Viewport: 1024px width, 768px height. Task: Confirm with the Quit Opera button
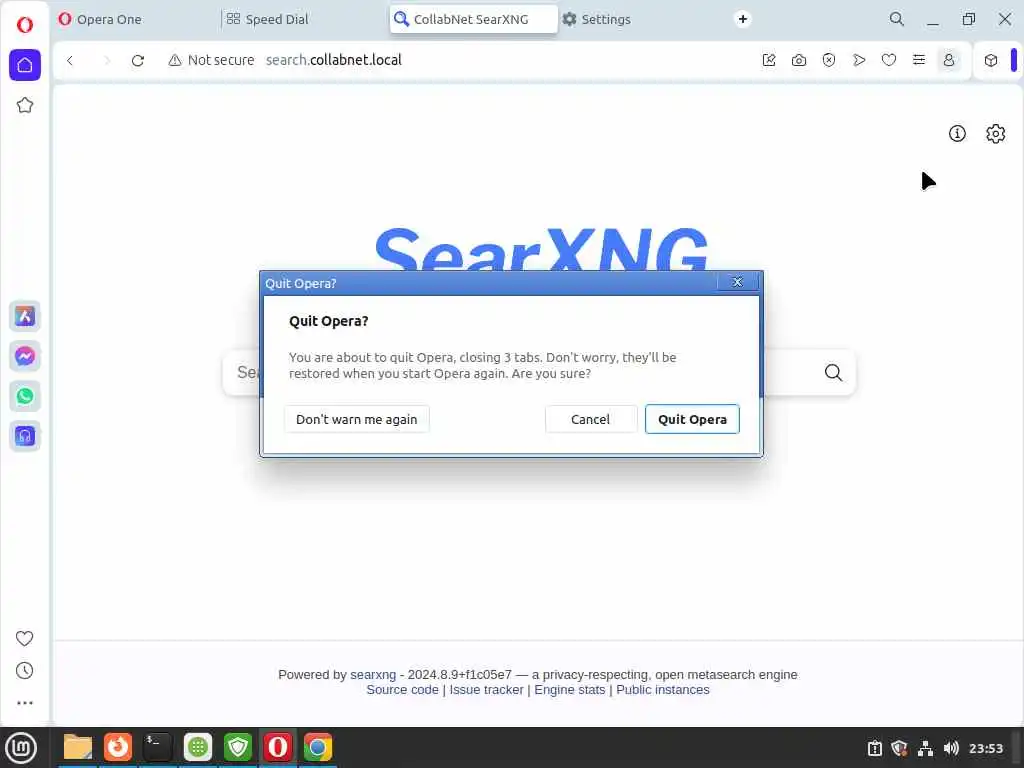pyautogui.click(x=692, y=419)
